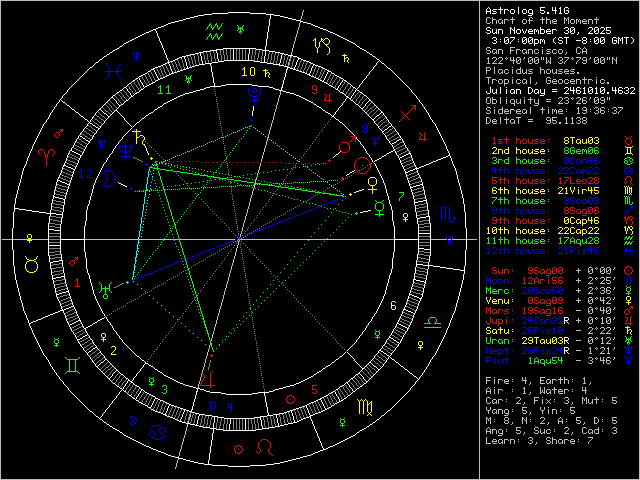Screen dimensions: 640x480
Task: Select the 'Sidereal time: 19:36:37' line
Action: [x=554, y=111]
